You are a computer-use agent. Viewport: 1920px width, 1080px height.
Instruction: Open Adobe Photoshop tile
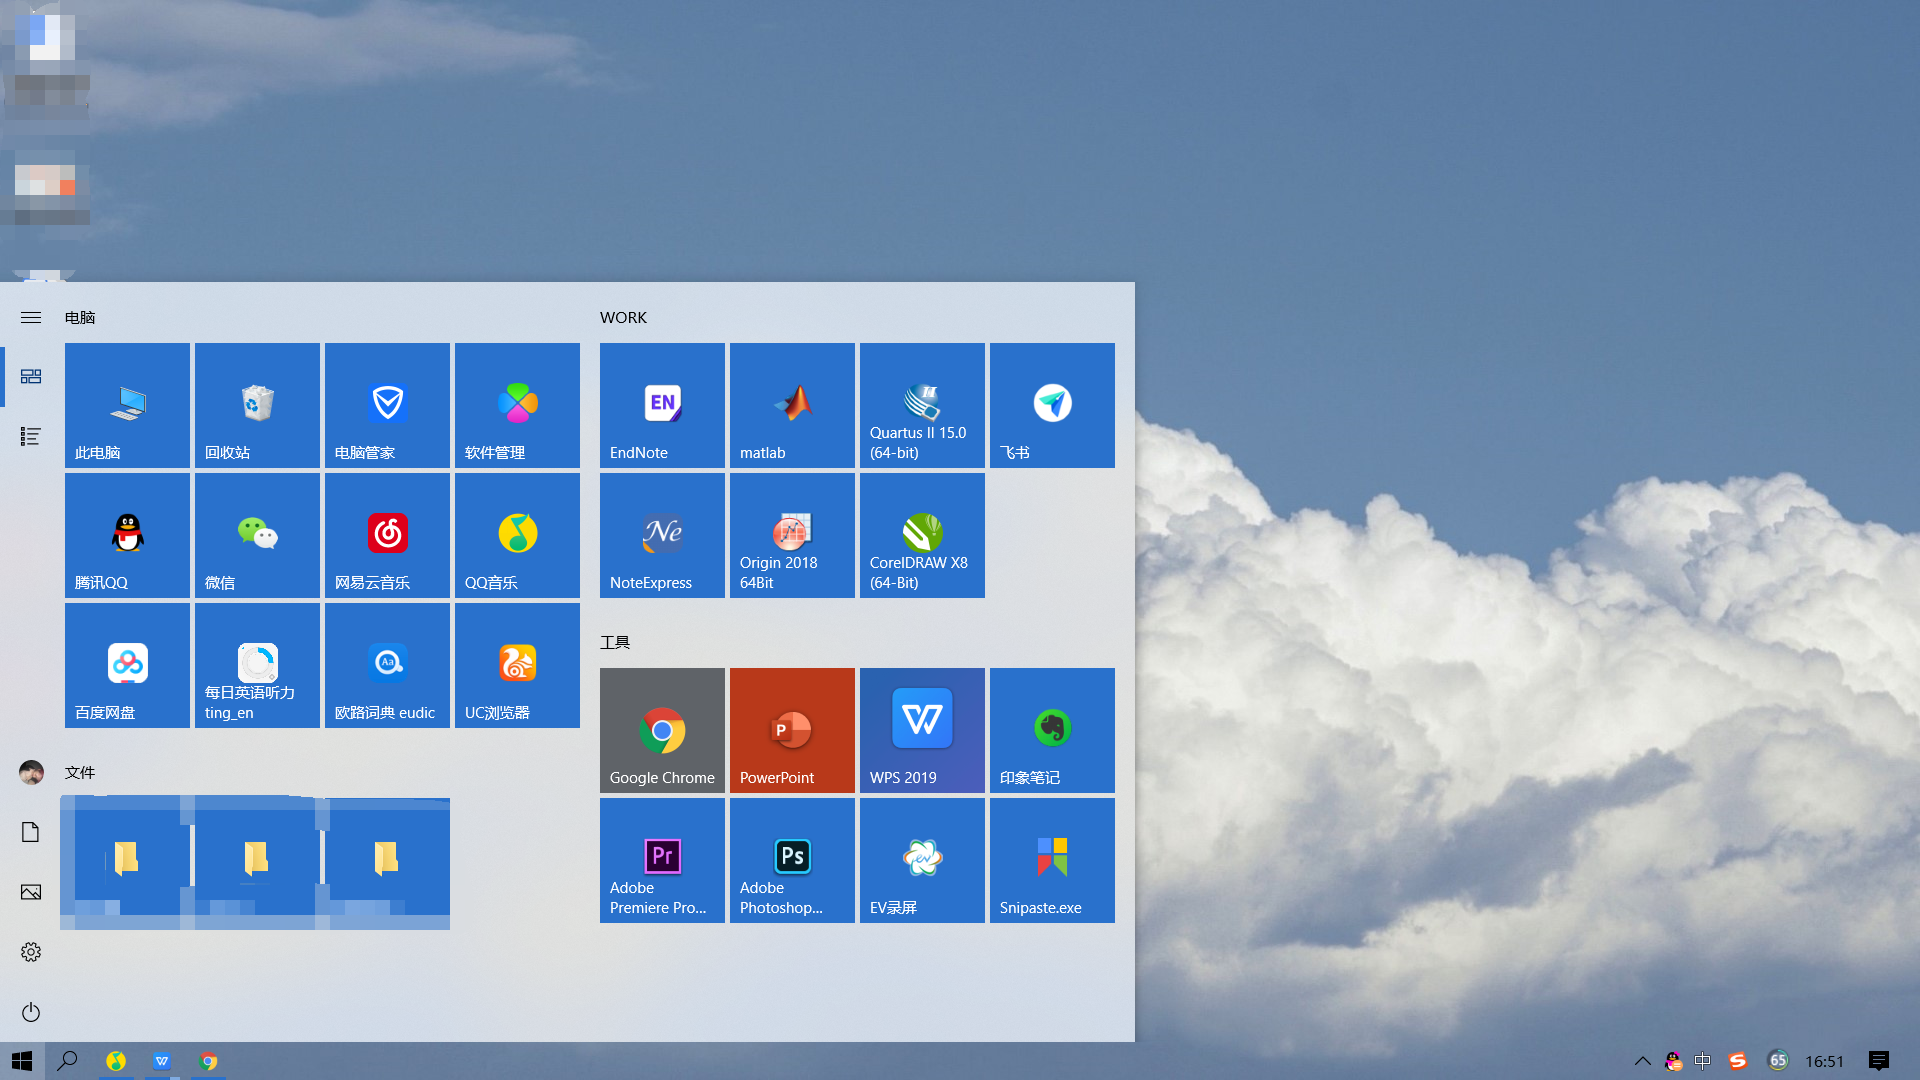click(x=791, y=860)
